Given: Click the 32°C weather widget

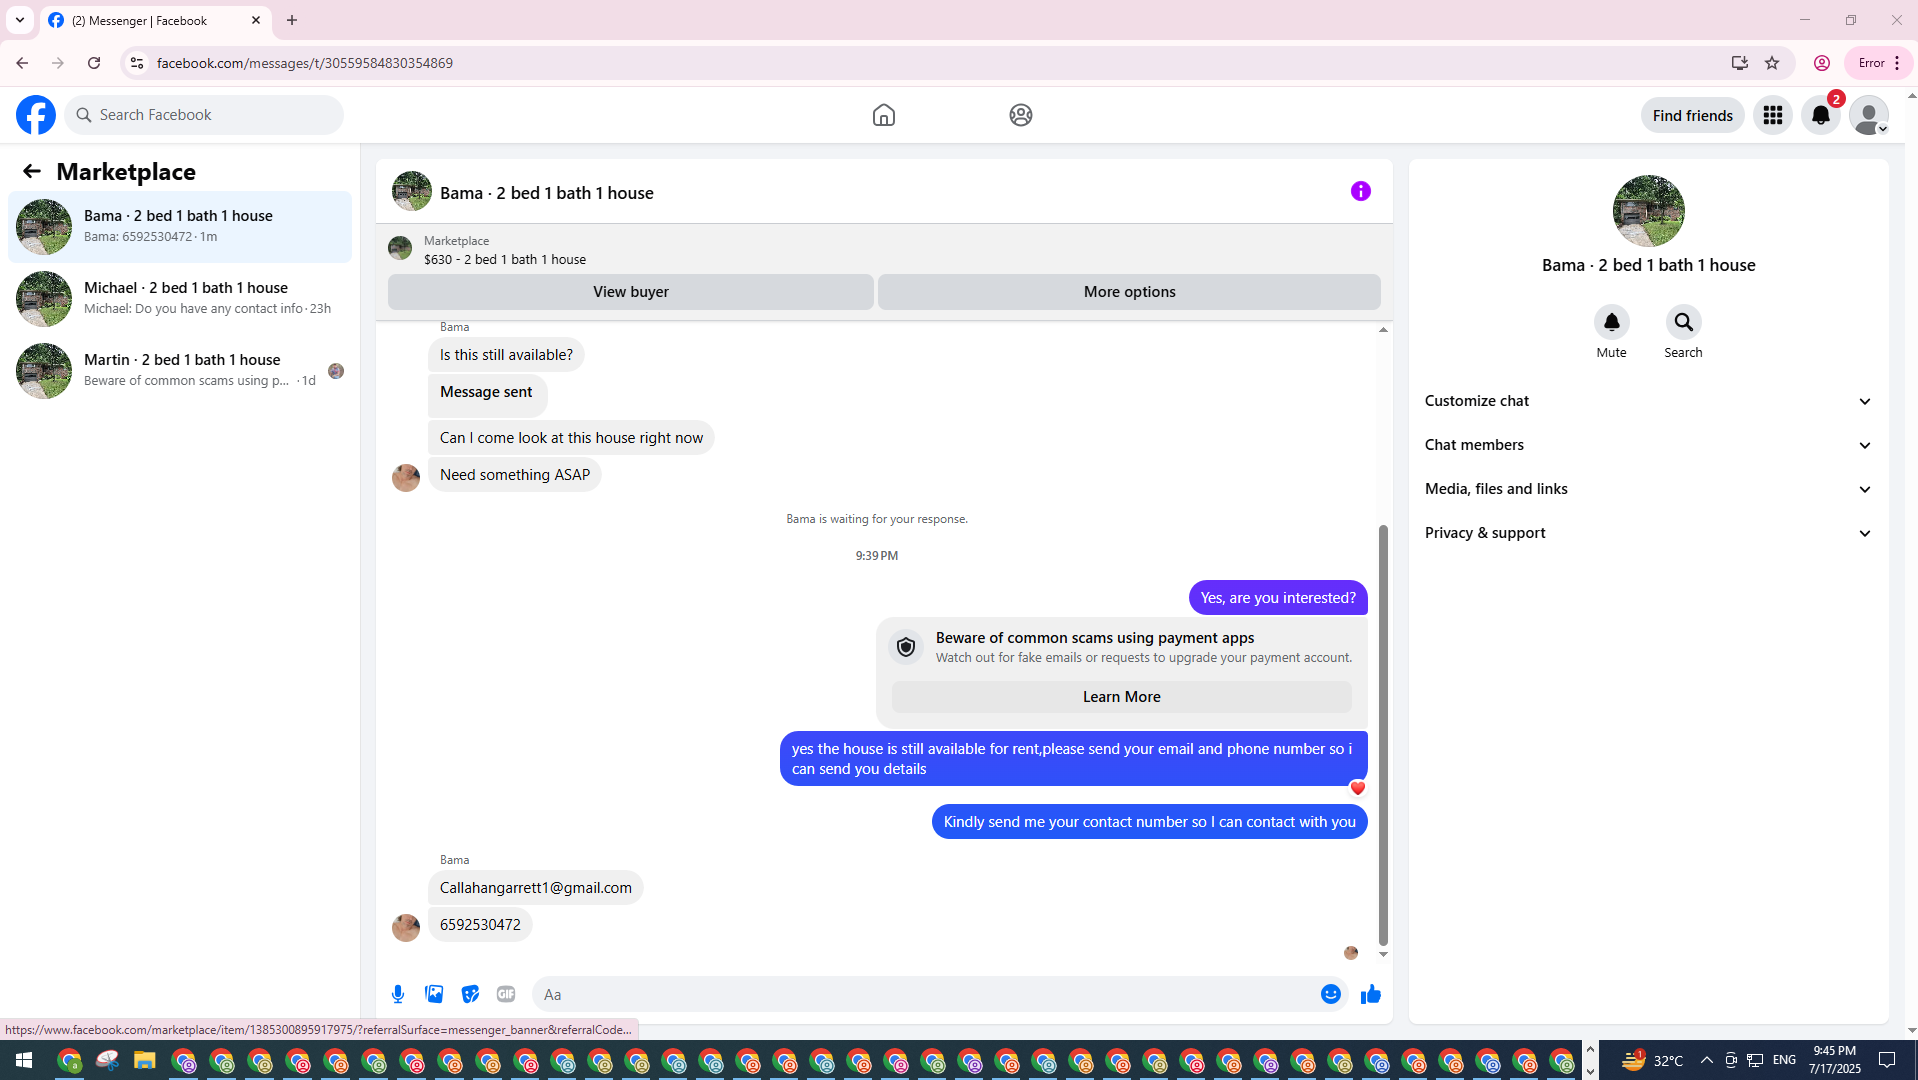Looking at the screenshot, I should [x=1652, y=1060].
